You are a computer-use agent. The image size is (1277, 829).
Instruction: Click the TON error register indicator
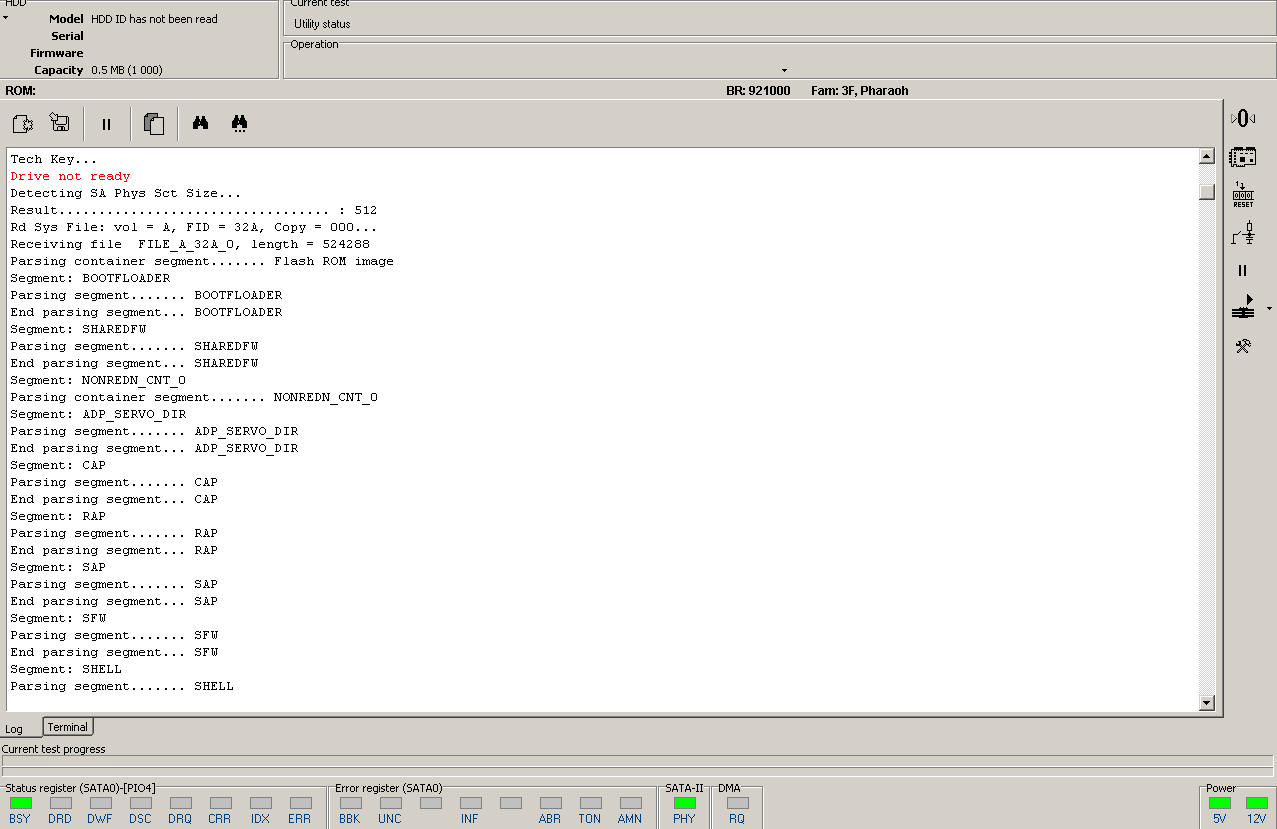coord(591,803)
